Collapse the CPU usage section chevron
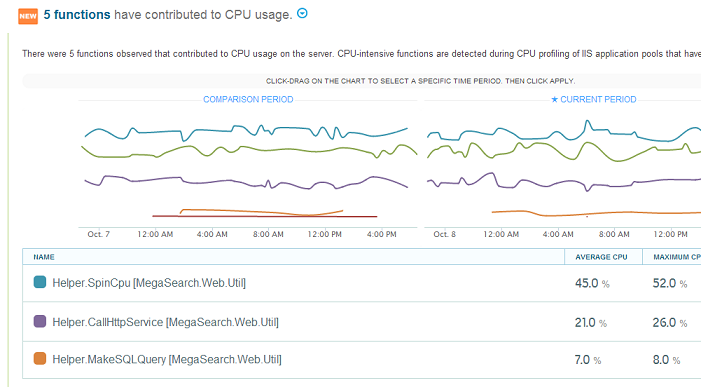The width and height of the screenshot is (701, 387). [302, 13]
